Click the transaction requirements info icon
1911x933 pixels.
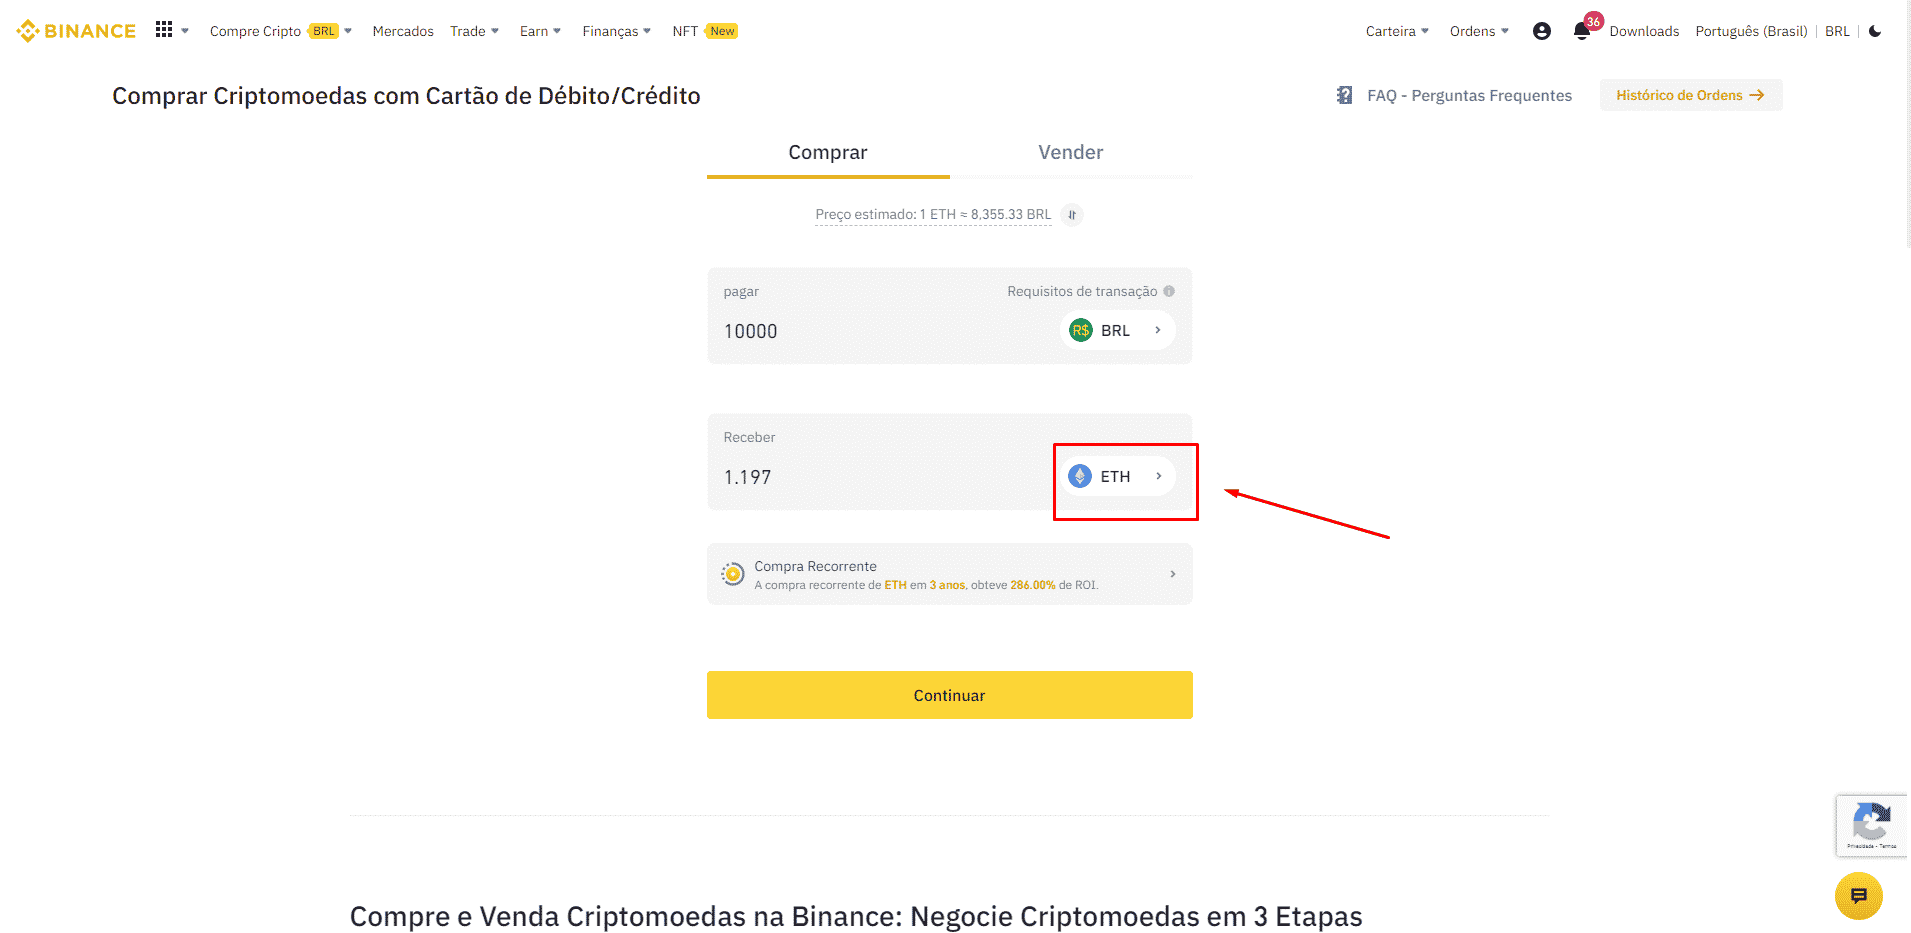1169,291
